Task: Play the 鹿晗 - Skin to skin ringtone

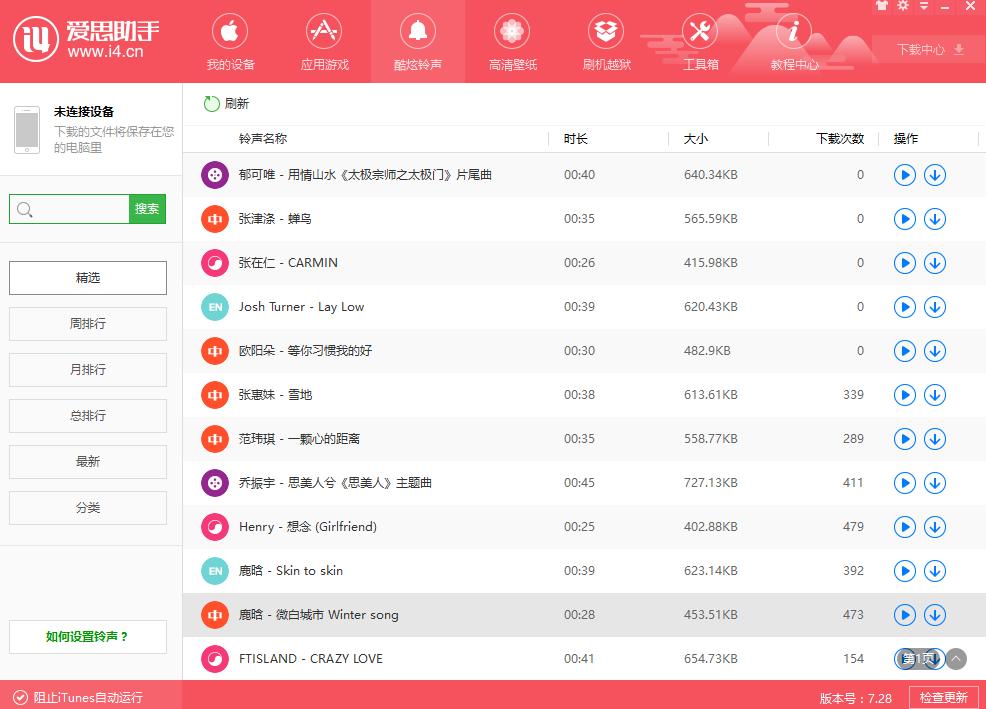Action: 904,571
